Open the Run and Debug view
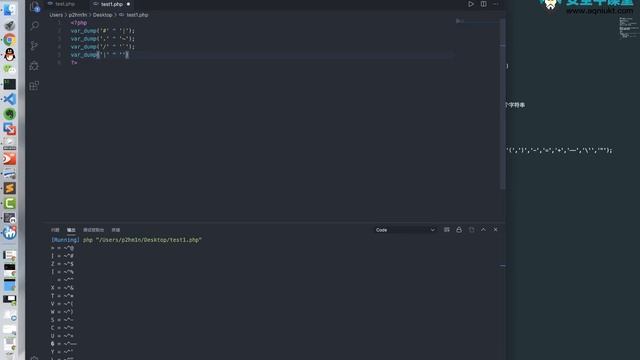This screenshot has height=360, width=640. point(35,65)
